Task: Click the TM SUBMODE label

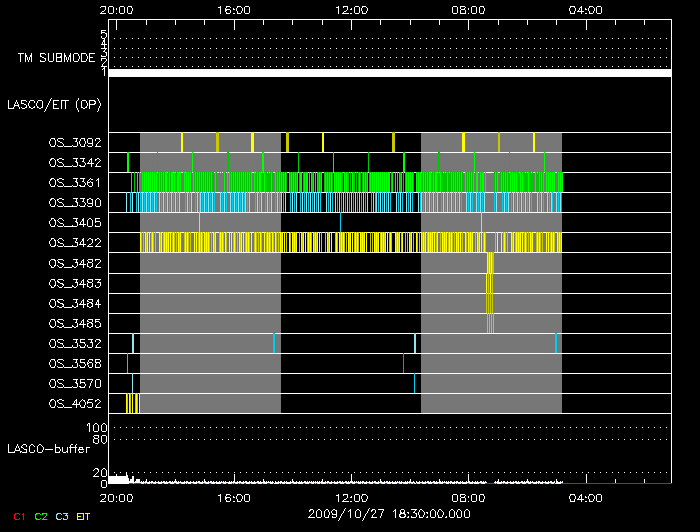Action: click(x=54, y=58)
